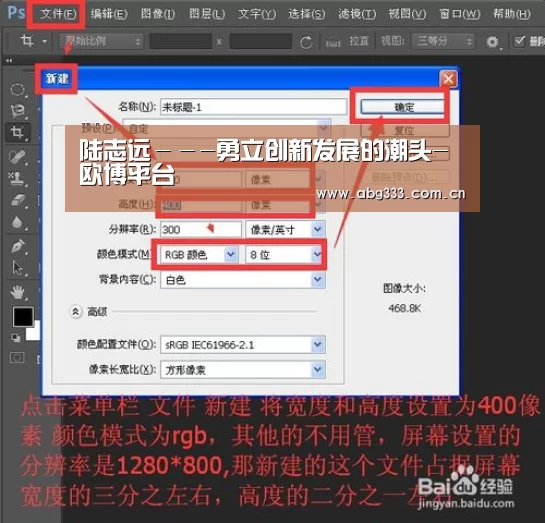Open the 8 位 bit depth dropdown
This screenshot has width=545, height=523.
tap(285, 255)
